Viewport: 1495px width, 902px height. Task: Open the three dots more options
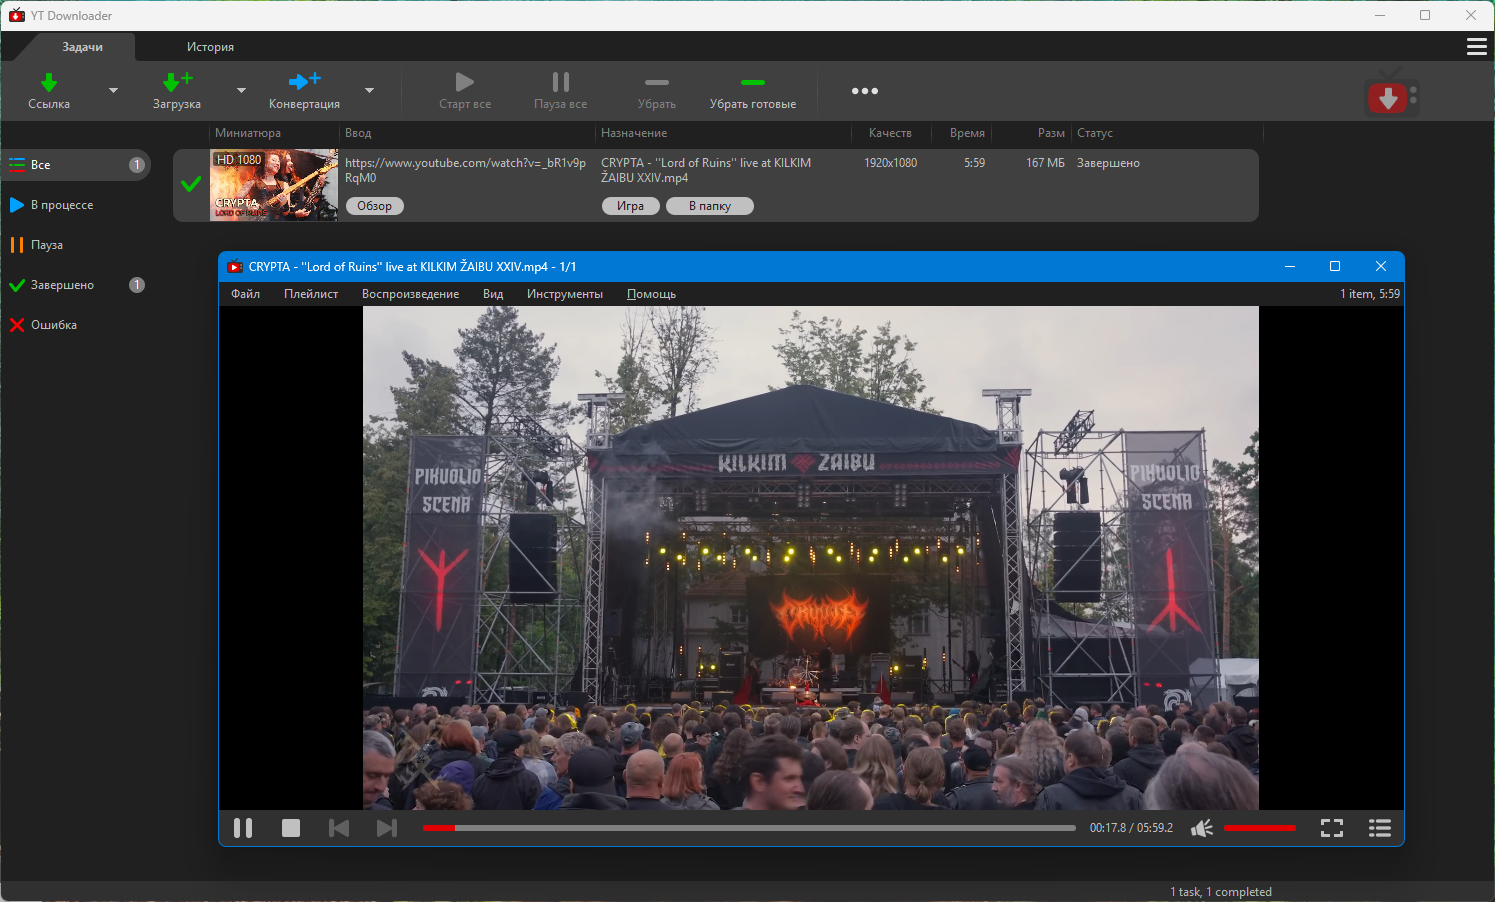coord(864,91)
